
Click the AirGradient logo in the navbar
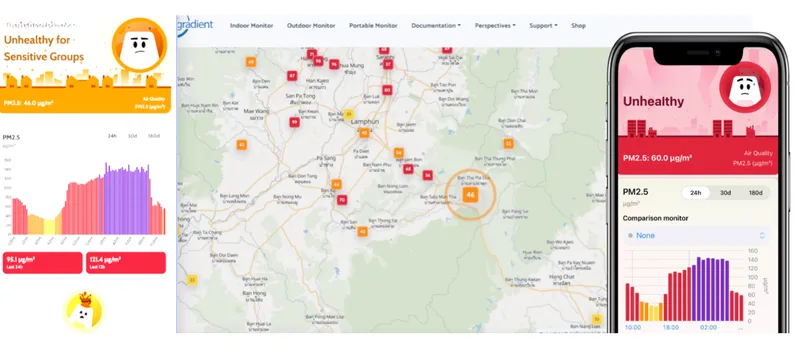(x=195, y=25)
